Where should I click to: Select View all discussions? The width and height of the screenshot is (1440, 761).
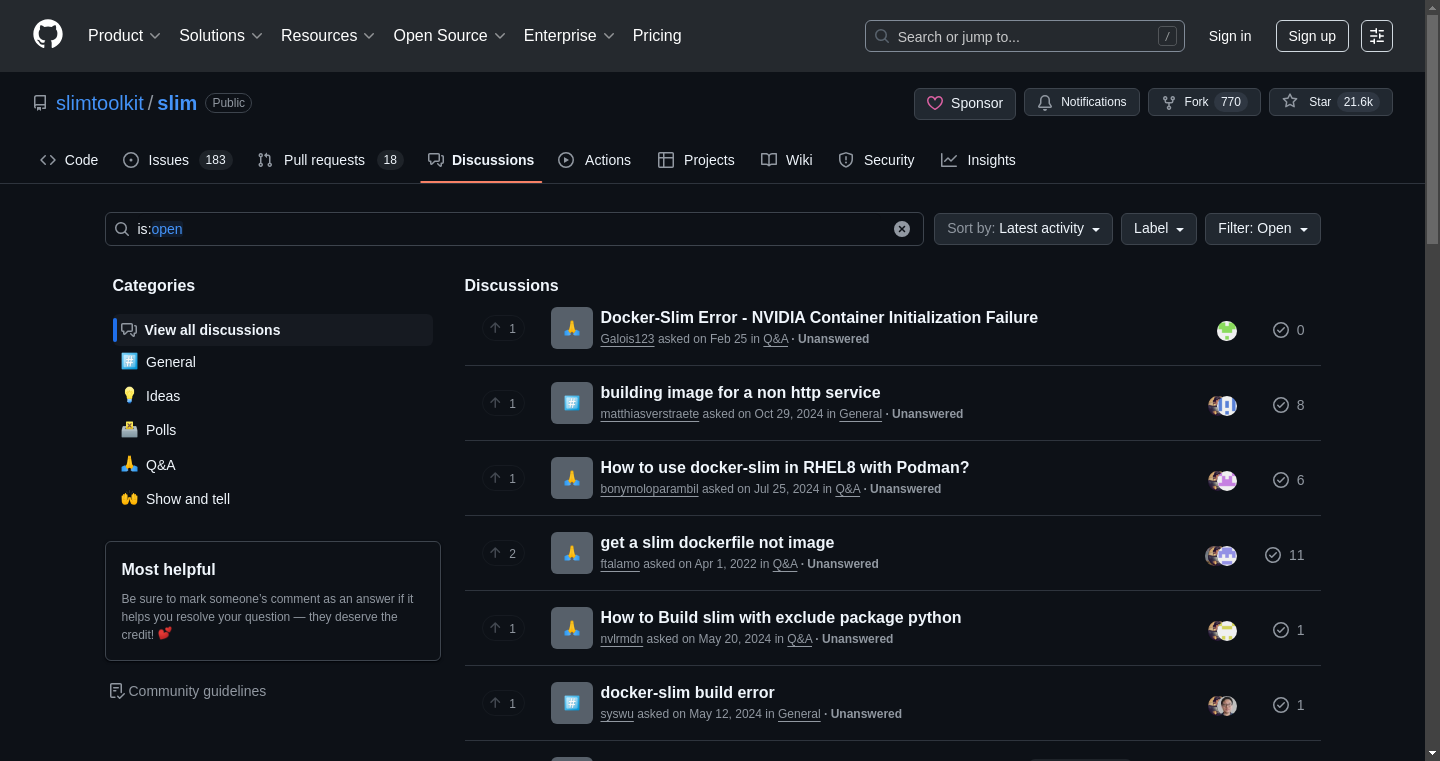pyautogui.click(x=272, y=330)
